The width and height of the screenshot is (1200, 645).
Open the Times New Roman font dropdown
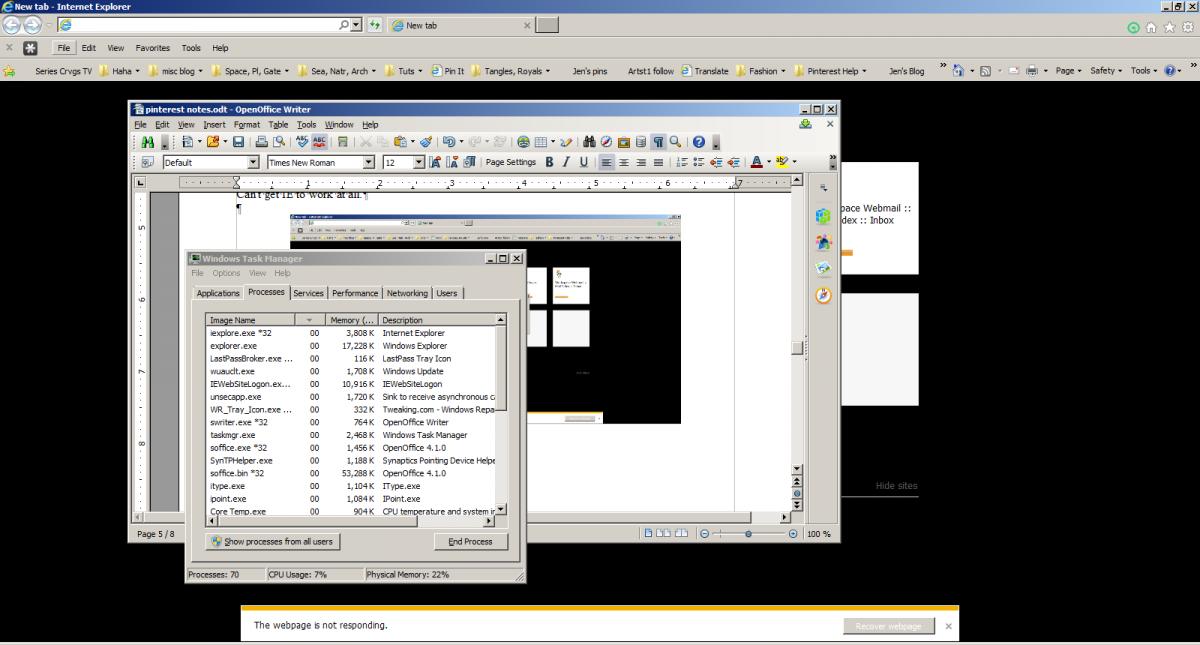pyautogui.click(x=369, y=162)
